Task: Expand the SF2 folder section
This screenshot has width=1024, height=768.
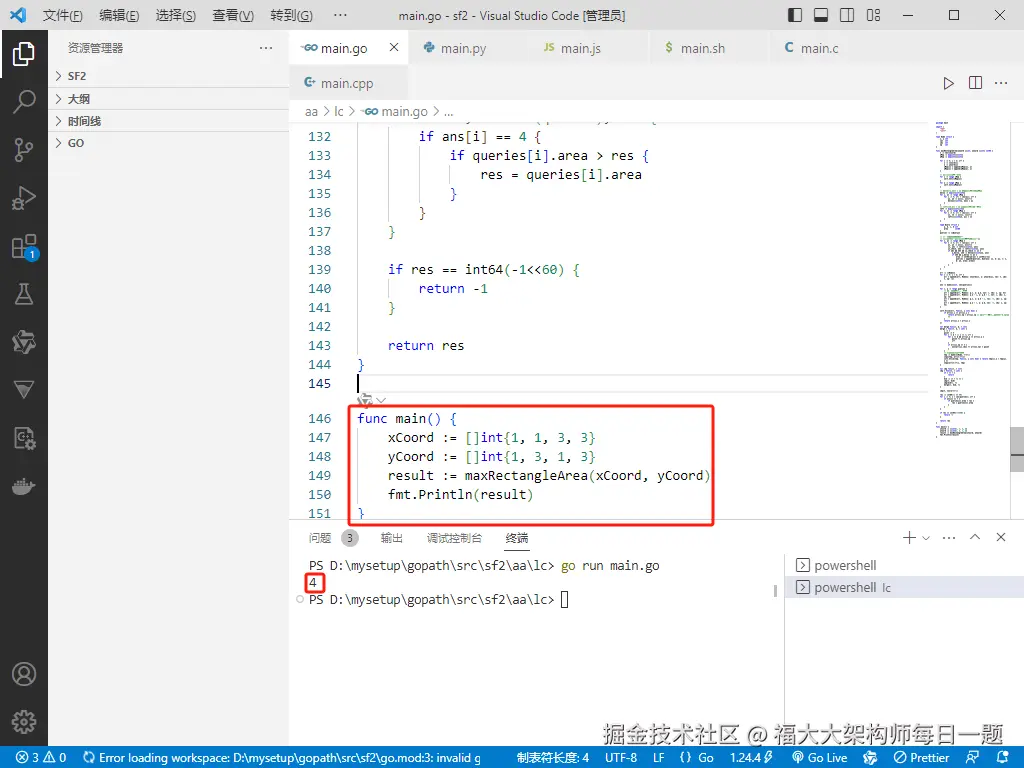Action: coord(168,76)
